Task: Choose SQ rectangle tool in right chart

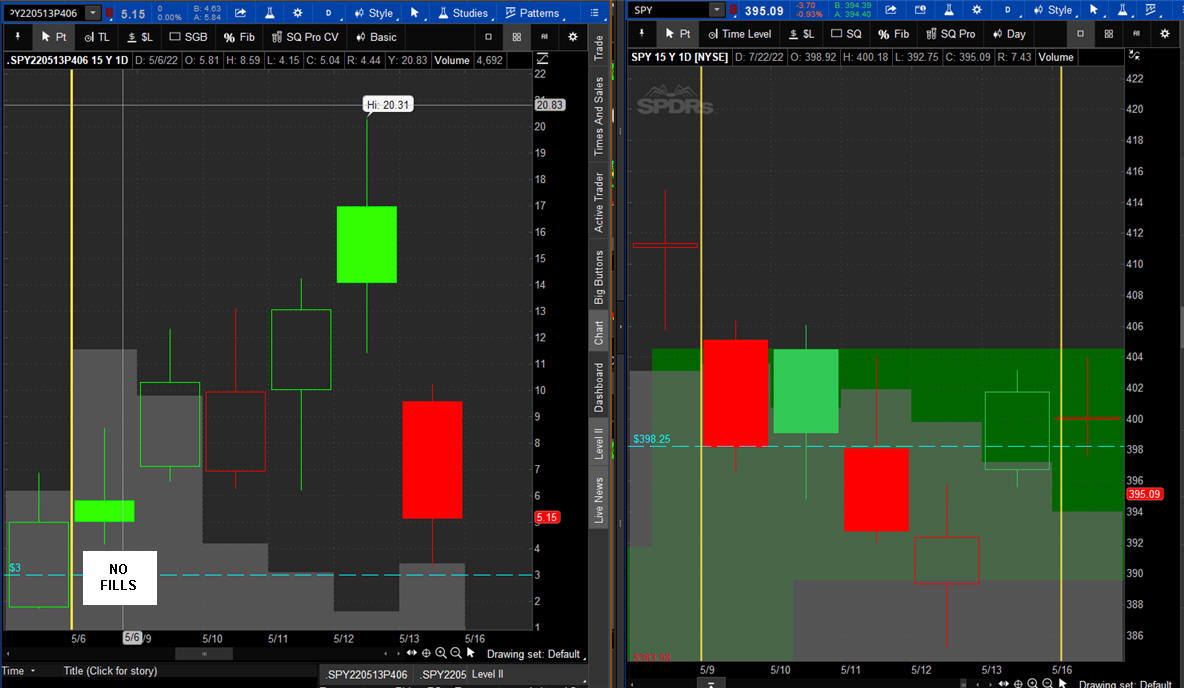Action: 846,33
